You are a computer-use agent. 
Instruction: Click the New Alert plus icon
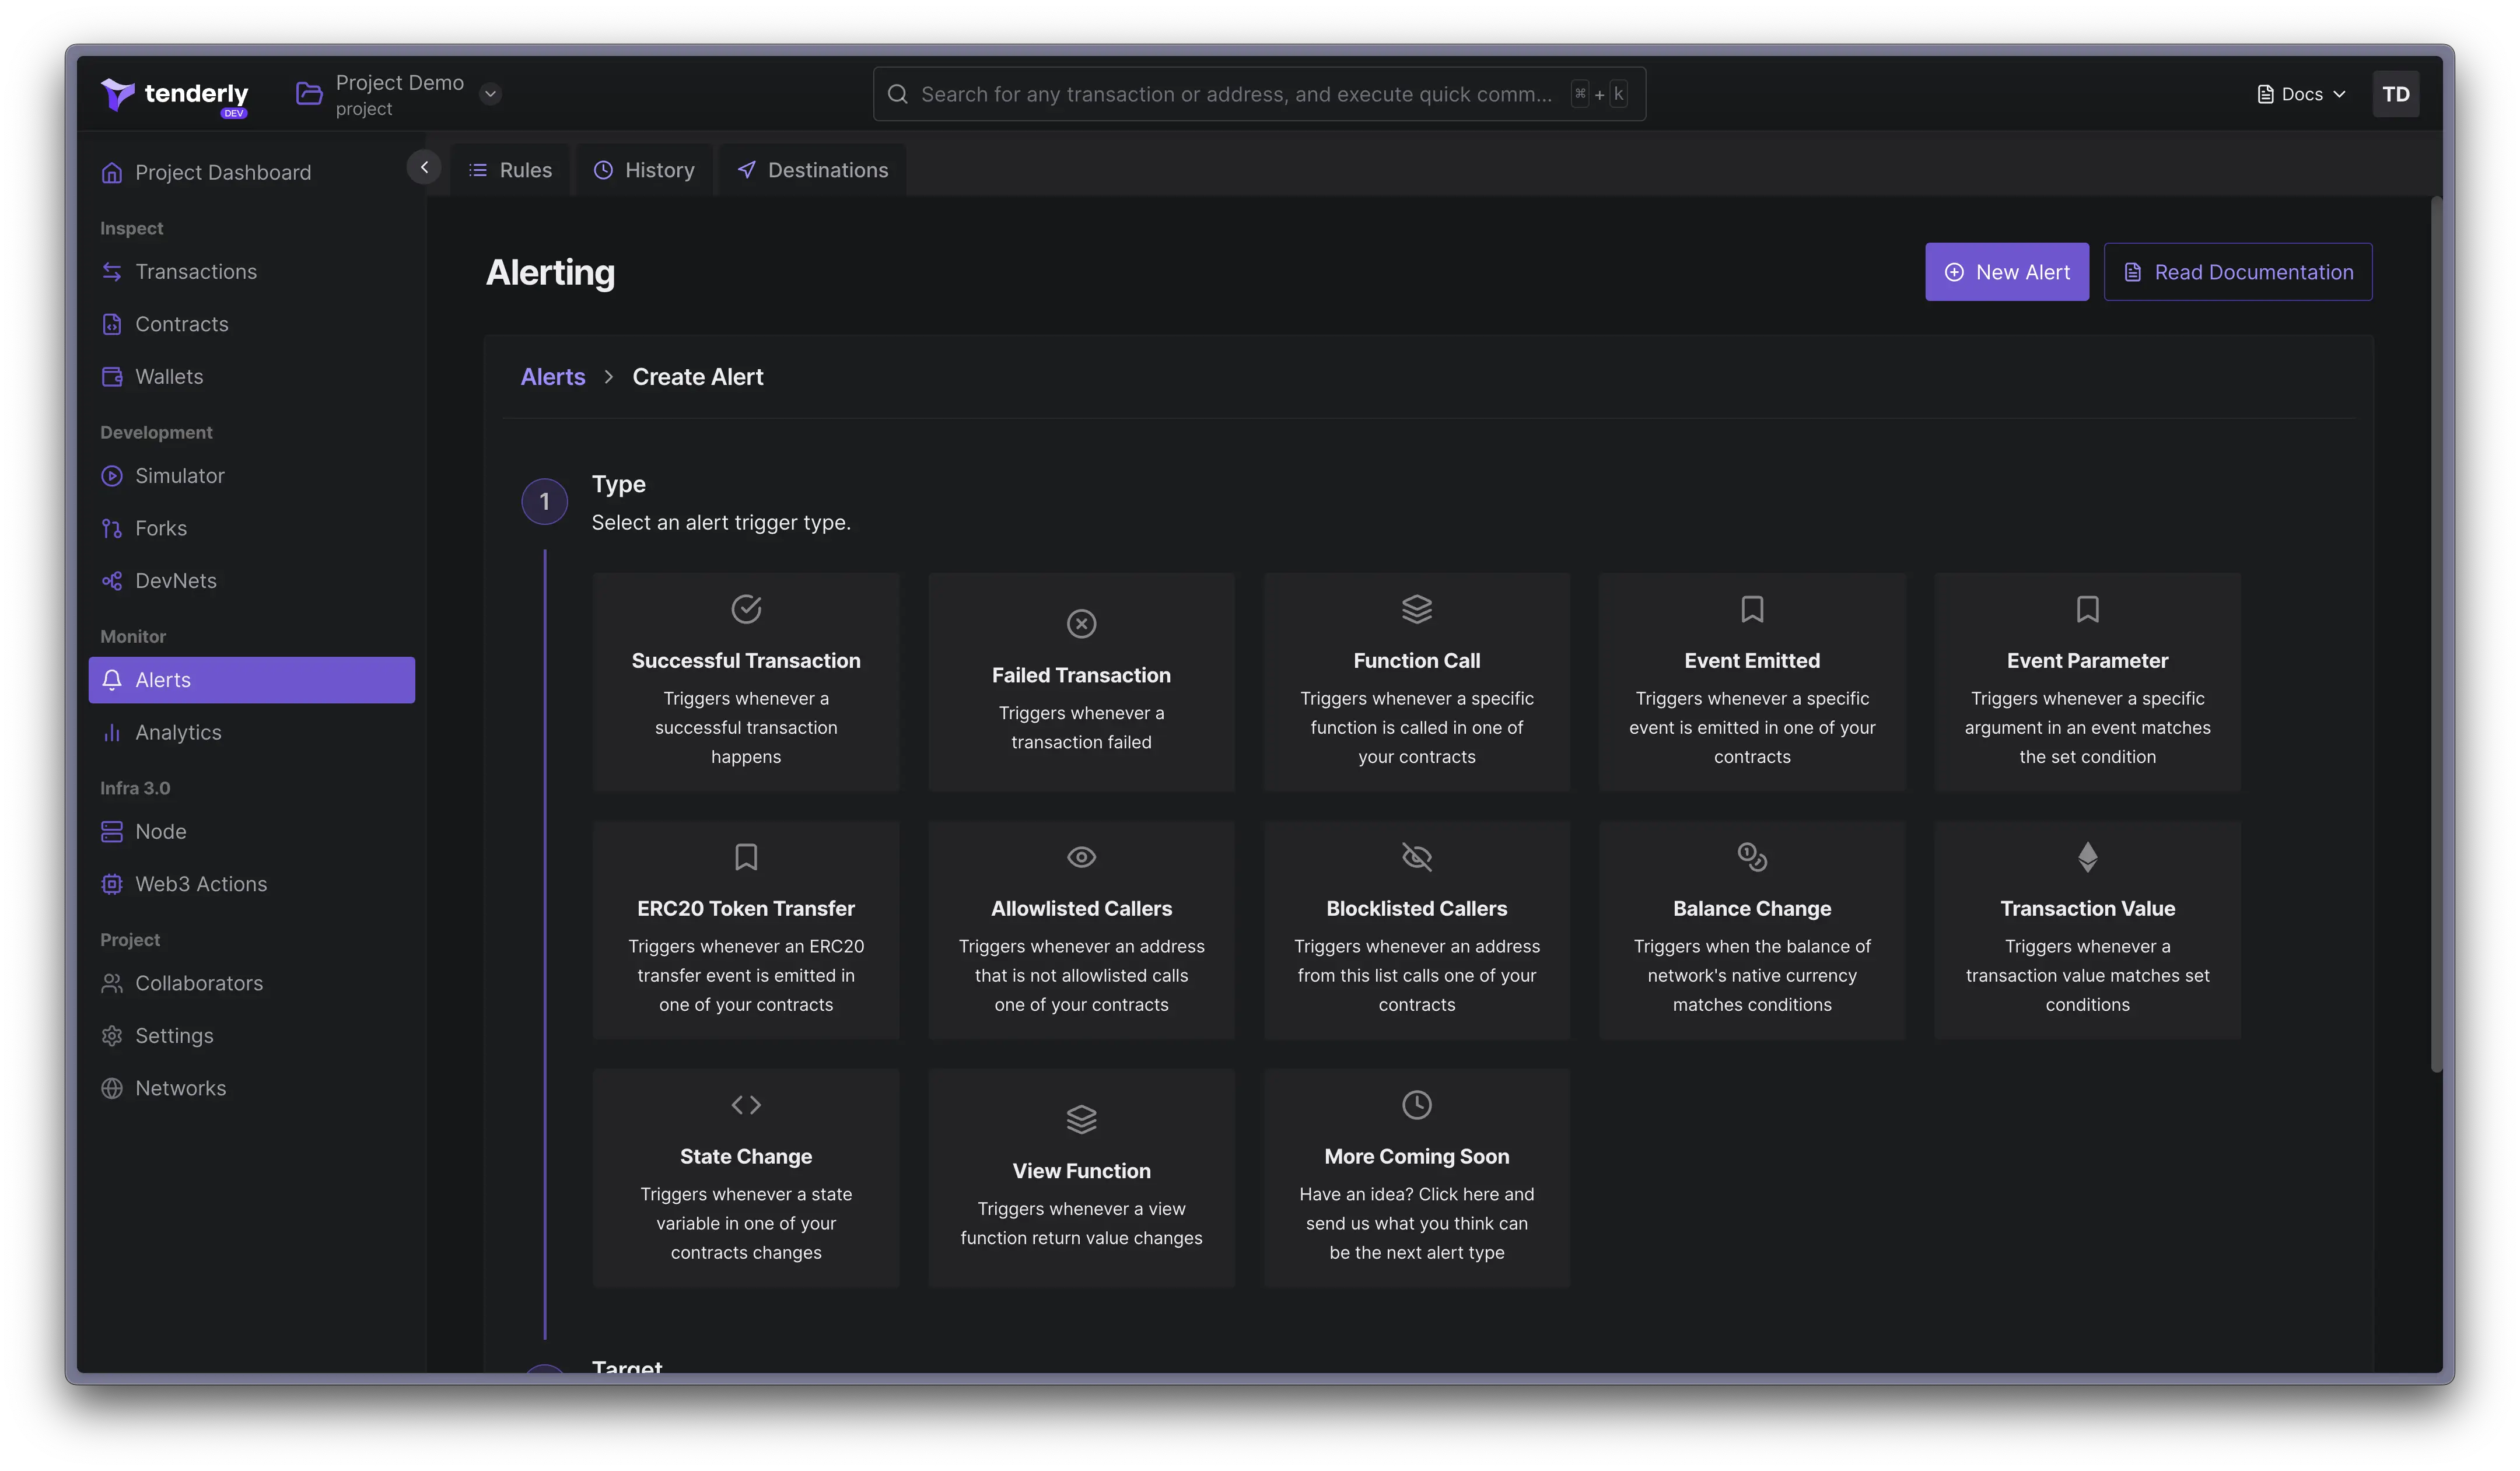[x=1953, y=272]
